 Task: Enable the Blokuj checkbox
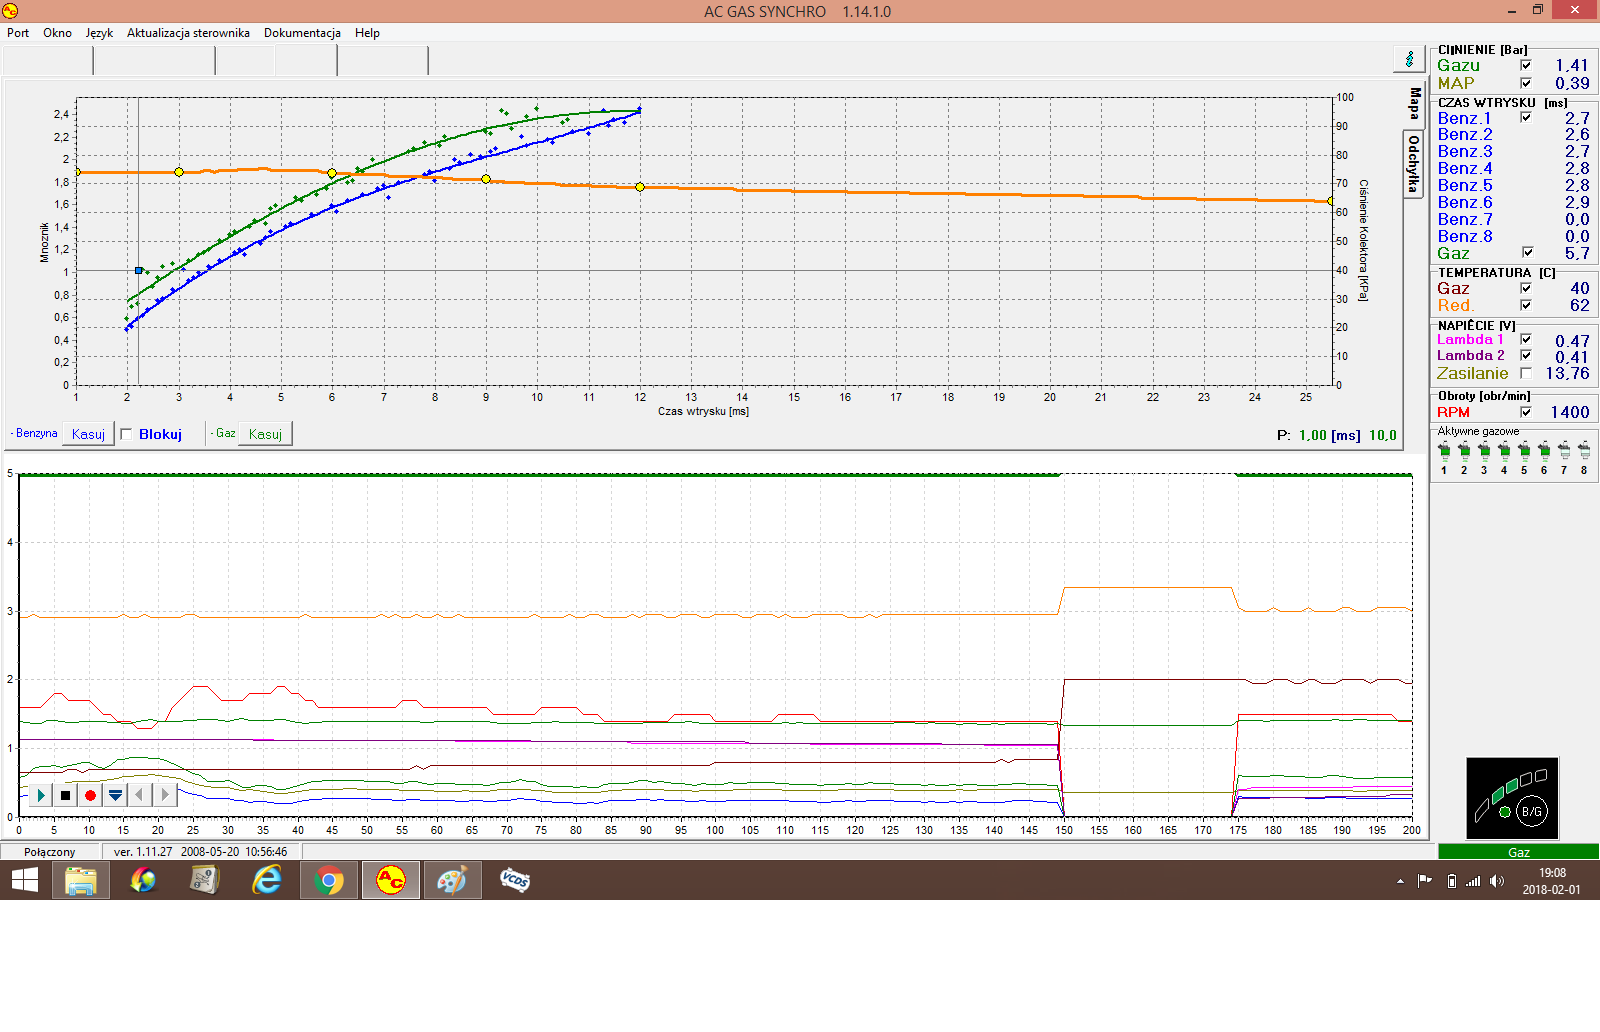[x=126, y=434]
